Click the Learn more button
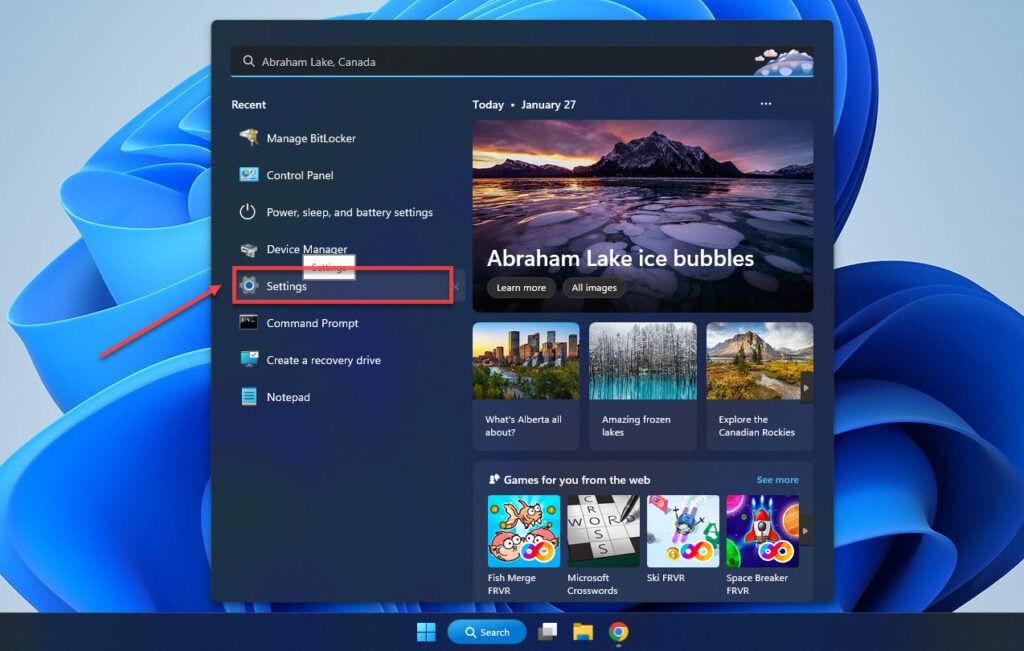Screen dimensions: 1024x651 tap(520, 287)
